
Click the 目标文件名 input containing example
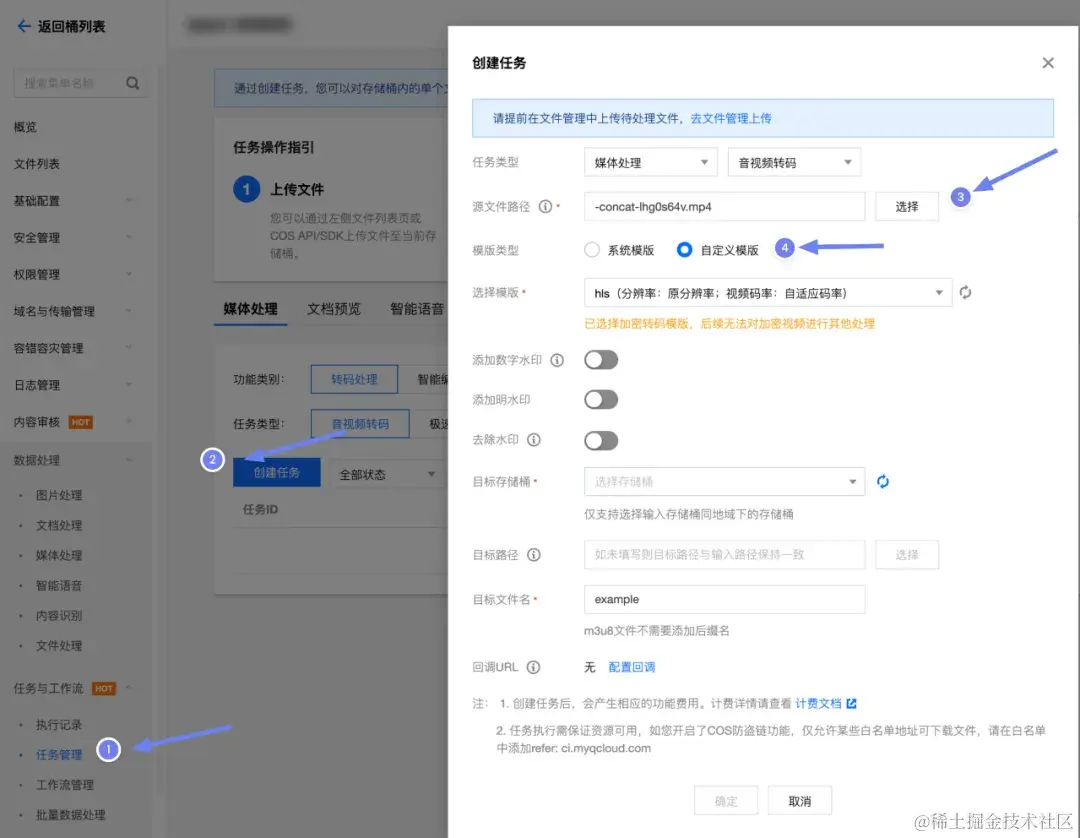[x=724, y=599]
